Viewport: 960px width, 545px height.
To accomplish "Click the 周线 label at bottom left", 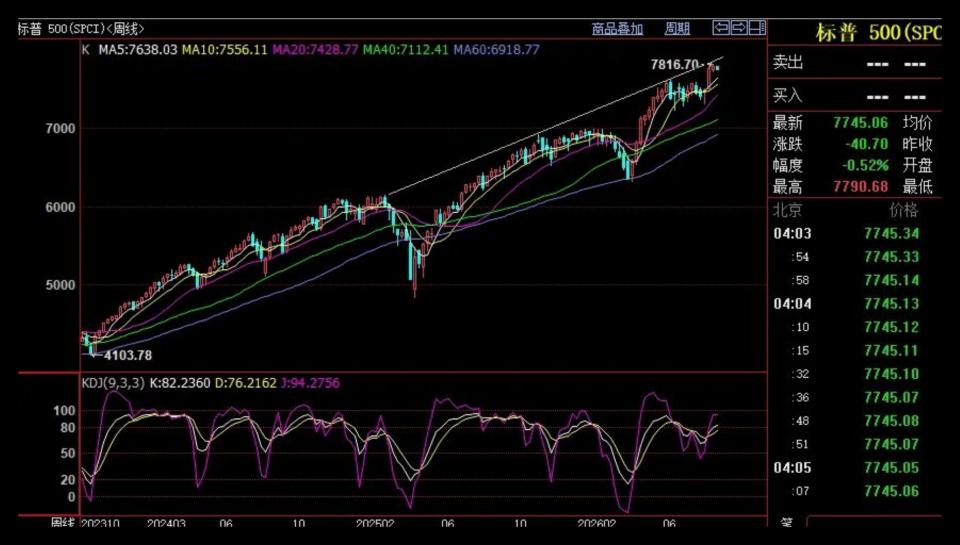I will coord(62,522).
